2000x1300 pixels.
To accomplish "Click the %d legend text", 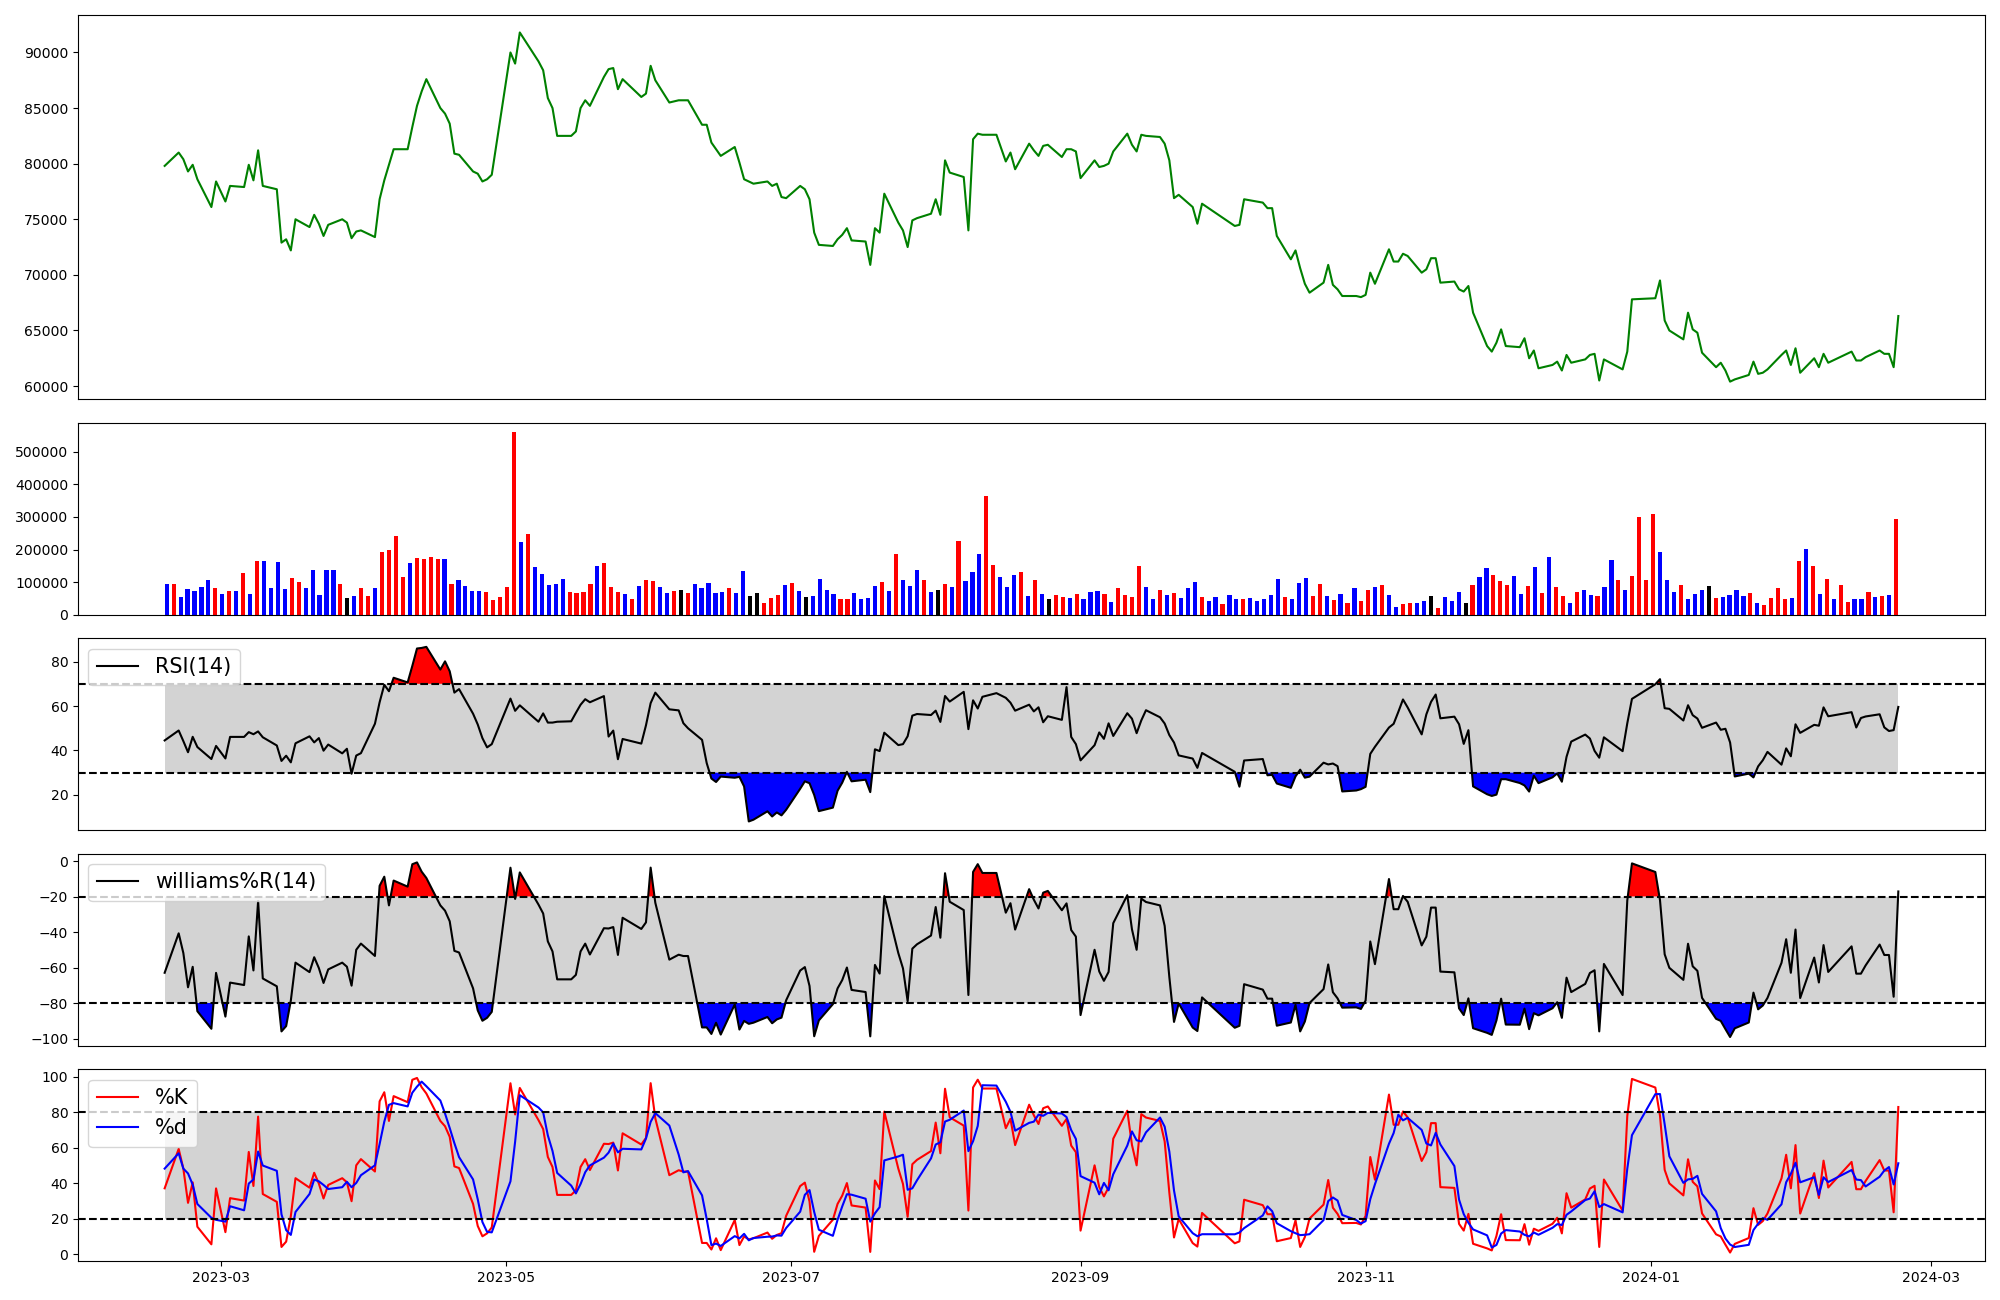I will click(171, 1127).
